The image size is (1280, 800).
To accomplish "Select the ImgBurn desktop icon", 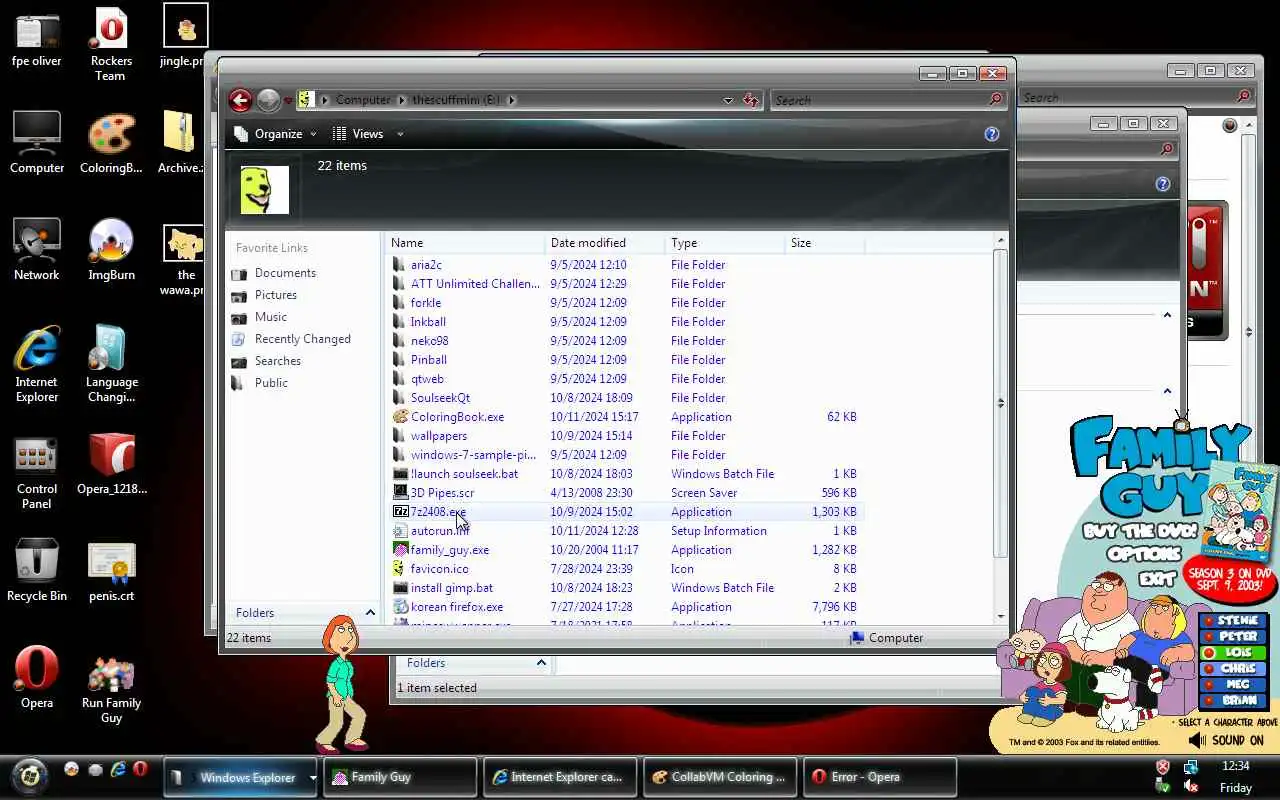I will click(111, 250).
